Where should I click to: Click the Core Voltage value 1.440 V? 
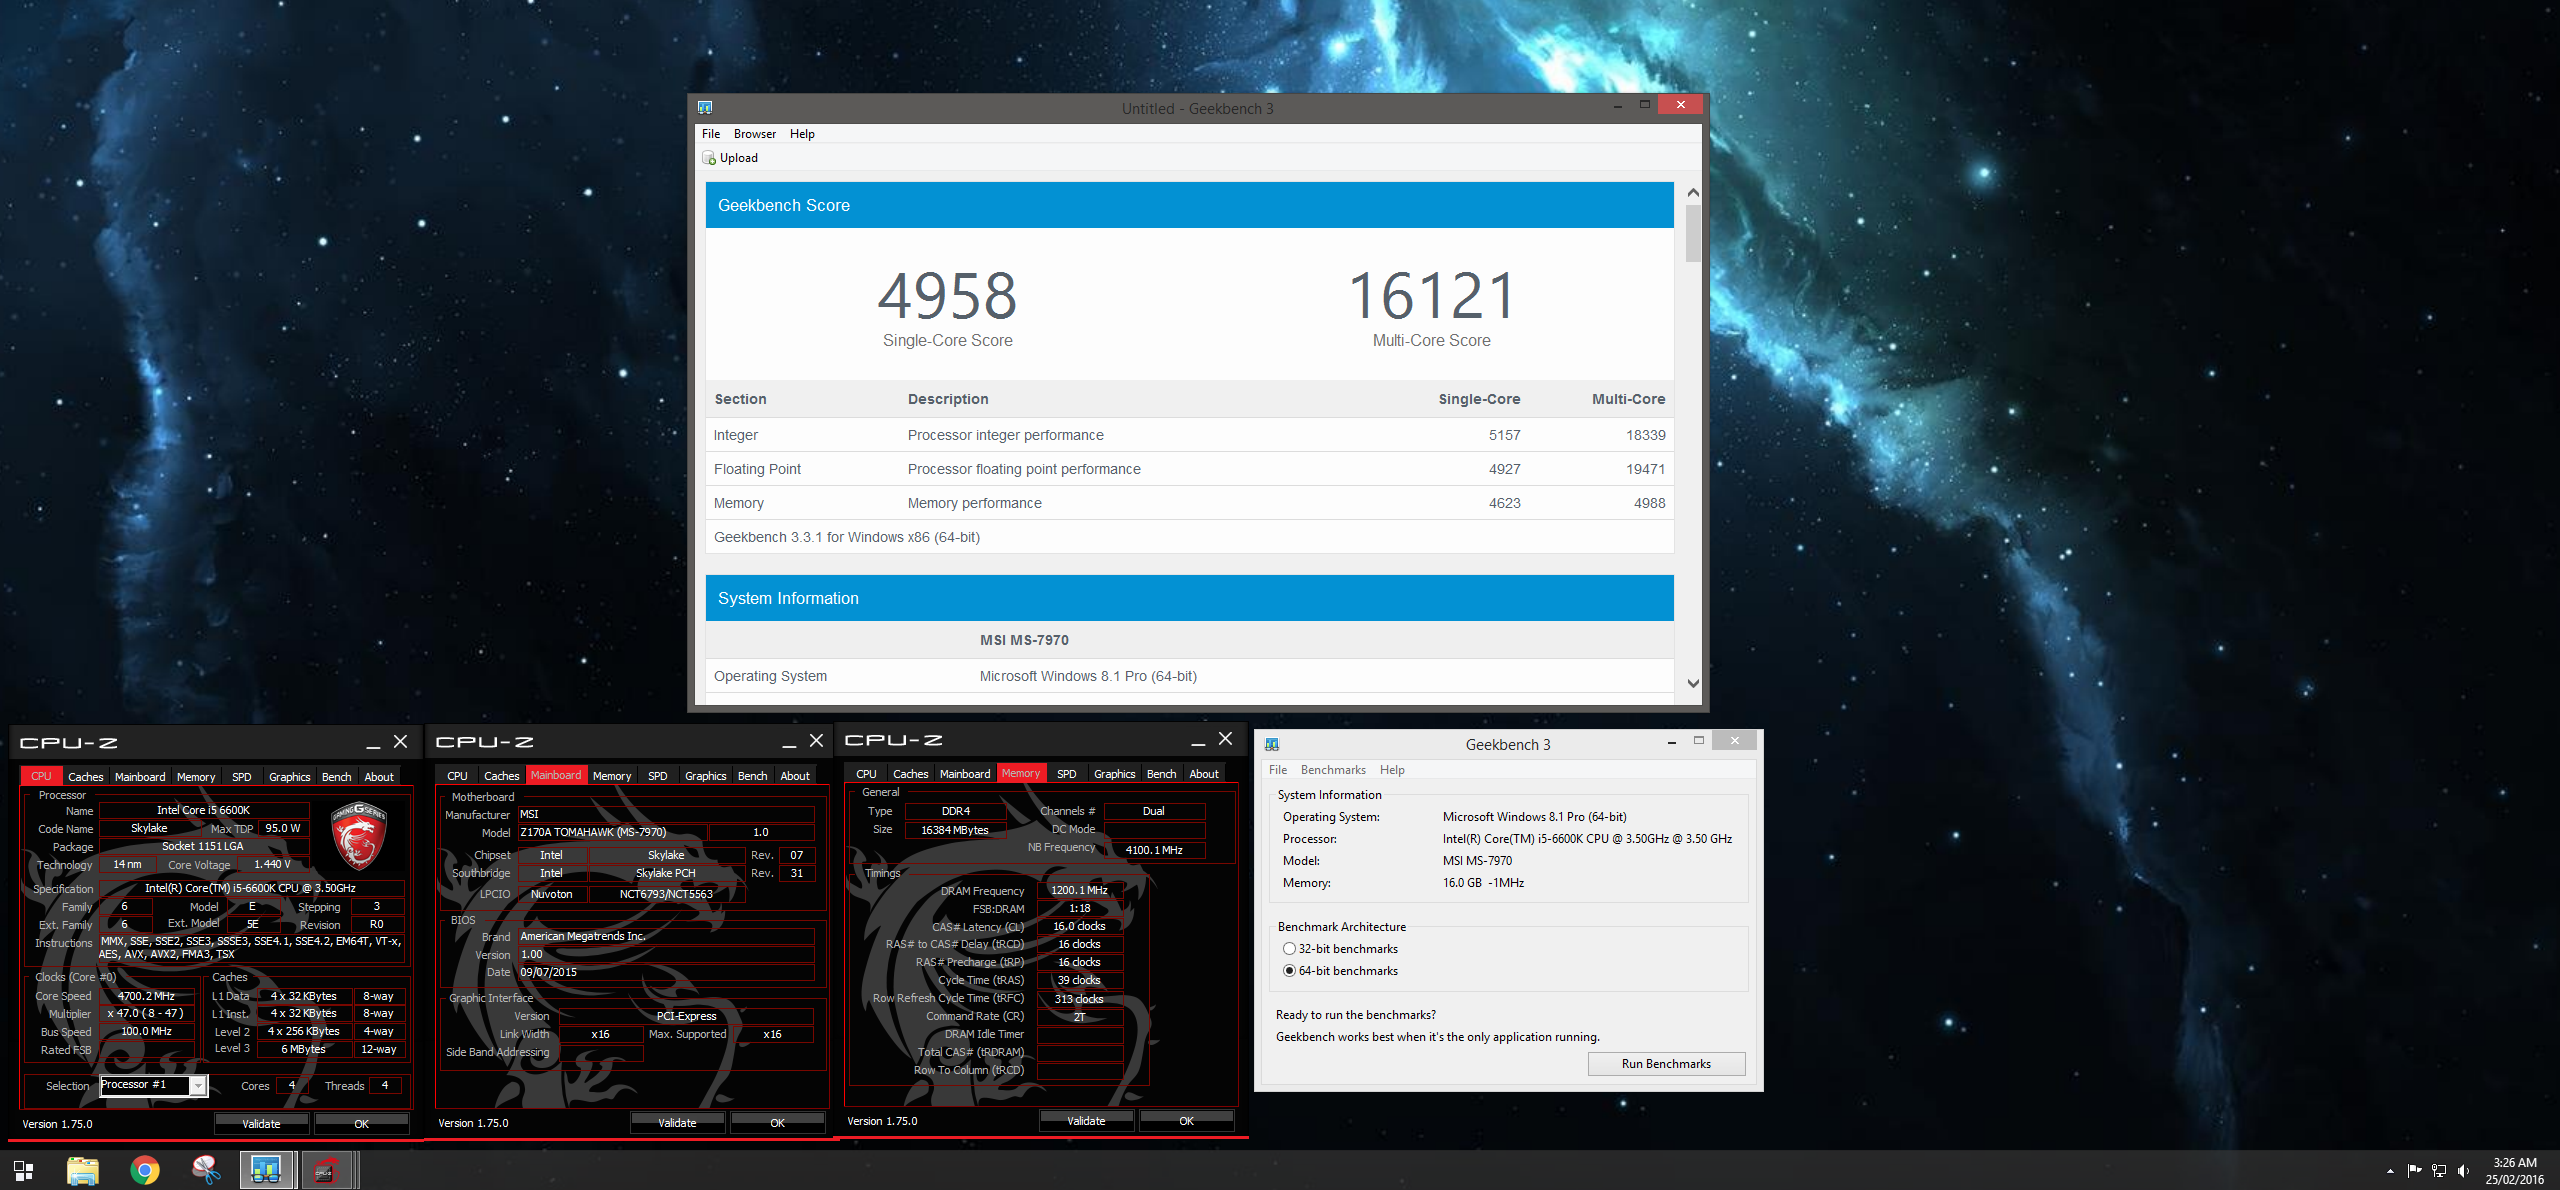[272, 865]
